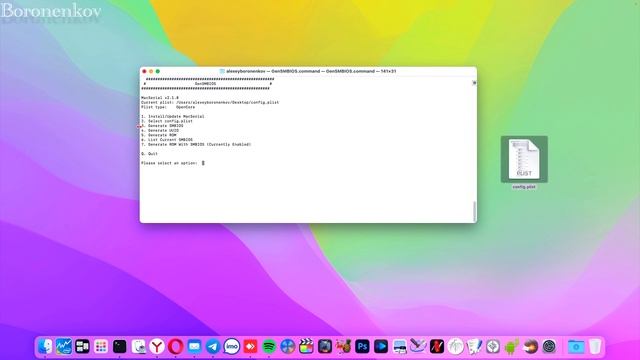
Task: Click the '6. List Current SMBIOS' line
Action: [167, 140]
